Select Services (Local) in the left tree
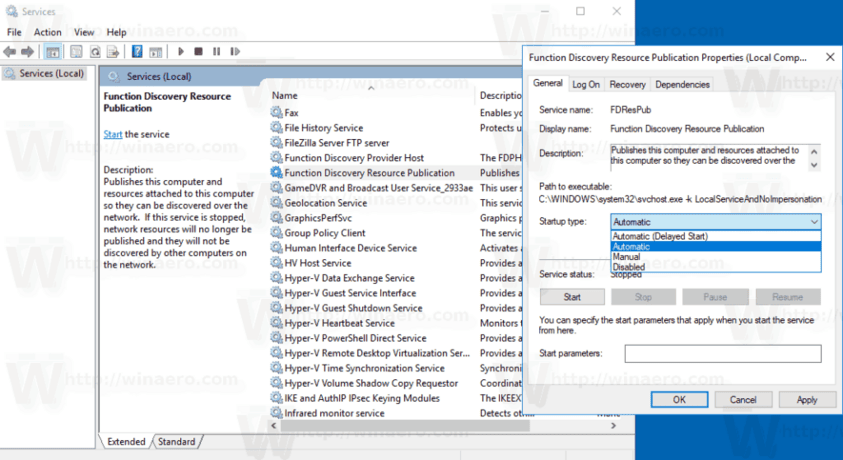The width and height of the screenshot is (843, 460). point(51,74)
